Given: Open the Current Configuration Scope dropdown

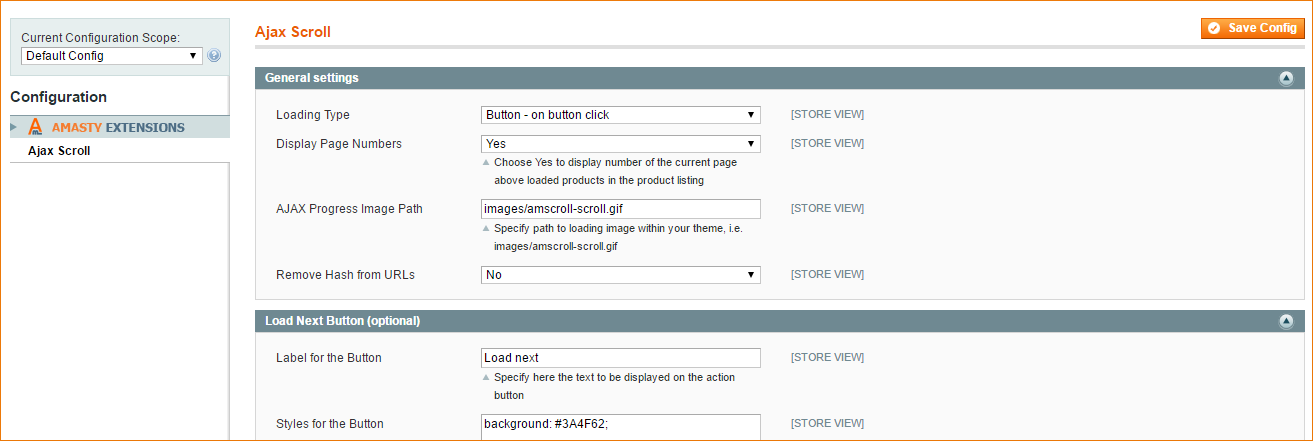Looking at the screenshot, I should 112,56.
